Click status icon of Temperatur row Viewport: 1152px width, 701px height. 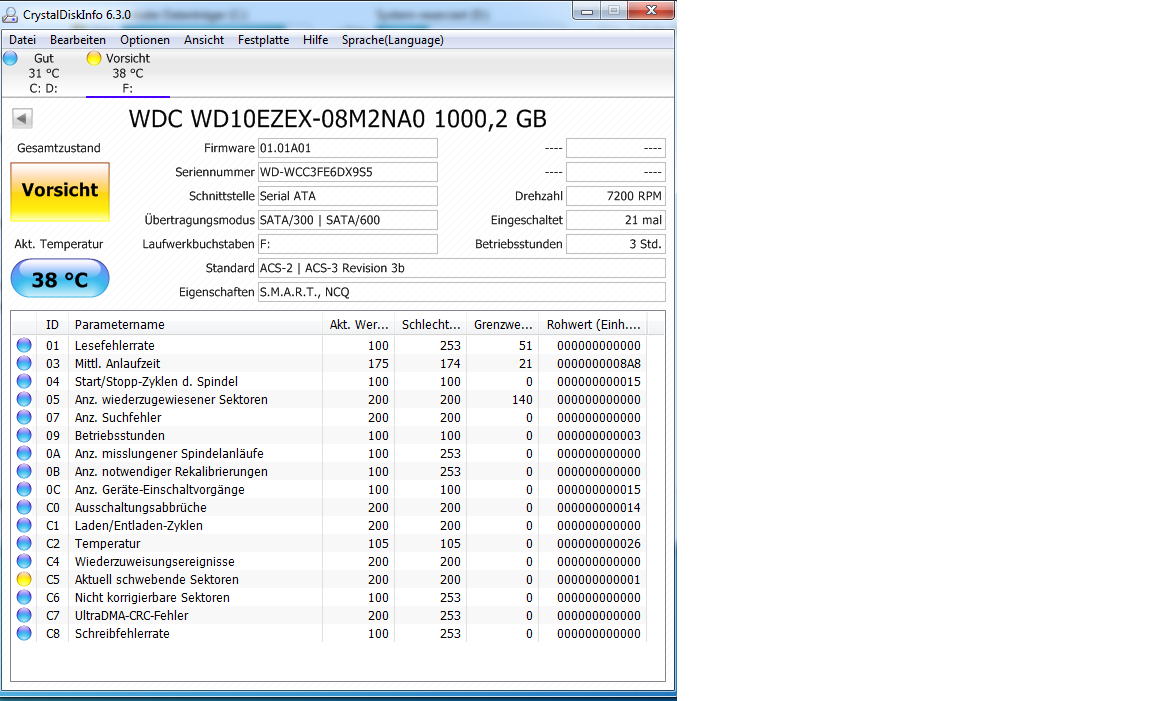tap(24, 543)
